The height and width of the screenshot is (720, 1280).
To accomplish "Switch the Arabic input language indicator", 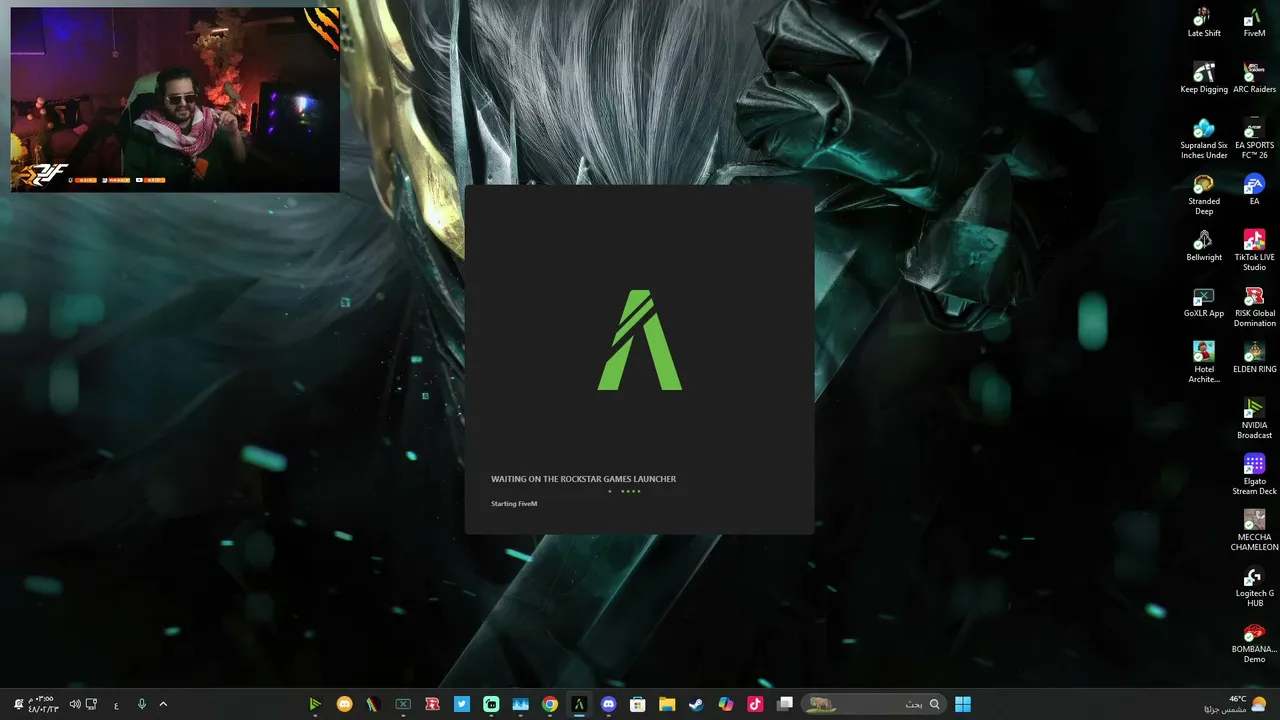I will coord(117,704).
